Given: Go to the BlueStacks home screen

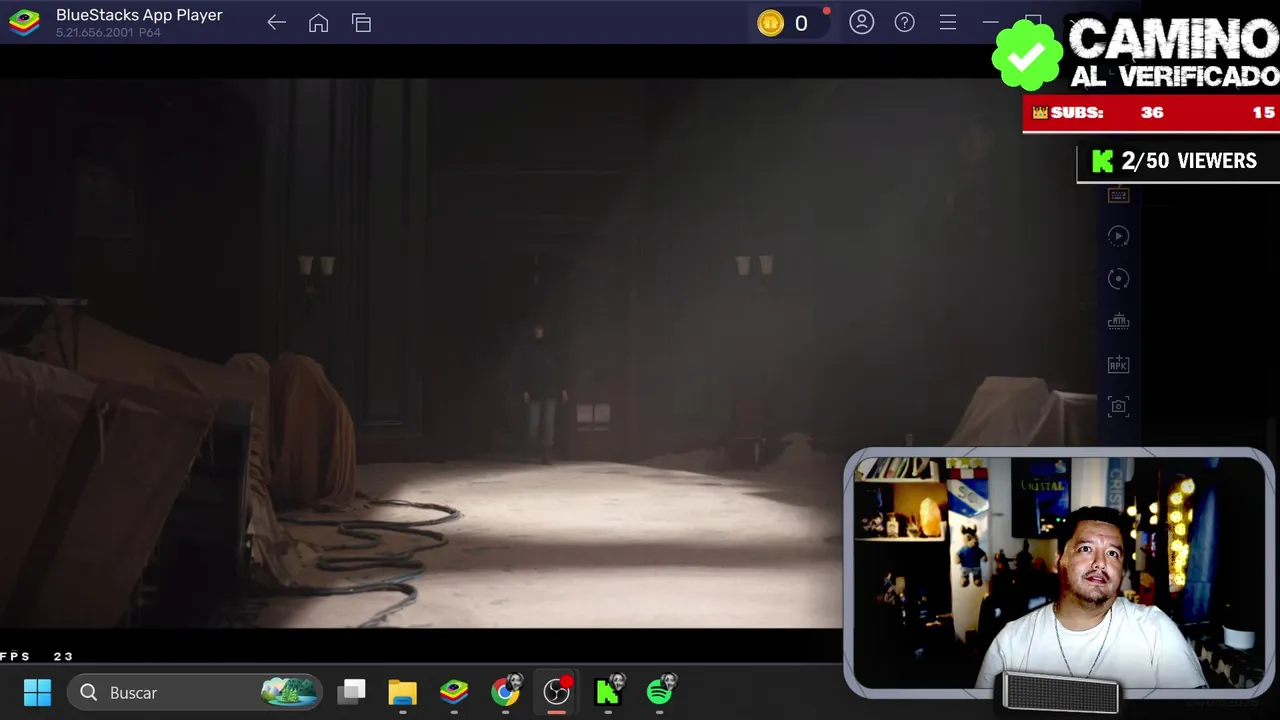Looking at the screenshot, I should [x=319, y=23].
